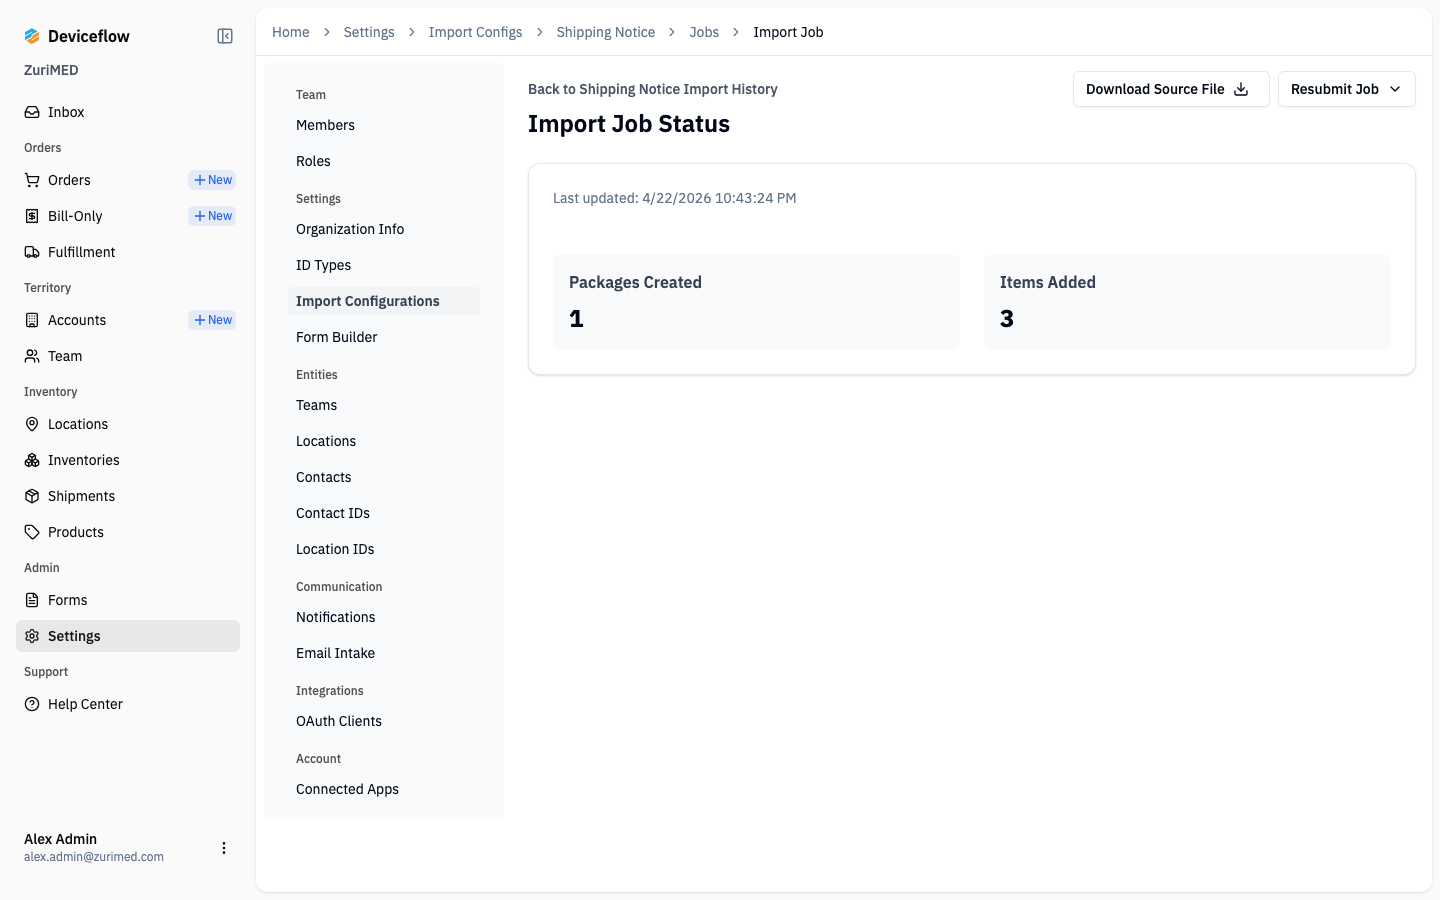Click the Locations pin icon
This screenshot has height=900, width=1440.
tap(32, 424)
